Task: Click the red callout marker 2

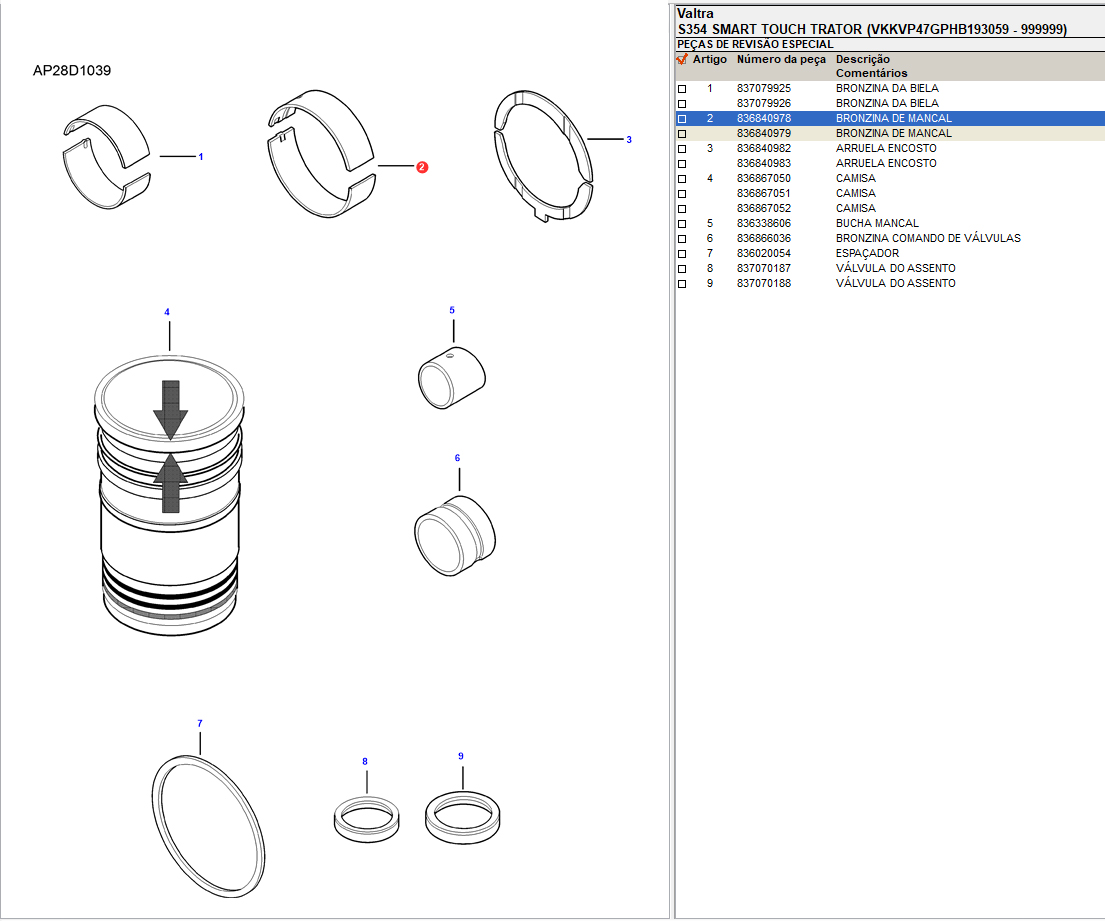Action: (x=422, y=168)
